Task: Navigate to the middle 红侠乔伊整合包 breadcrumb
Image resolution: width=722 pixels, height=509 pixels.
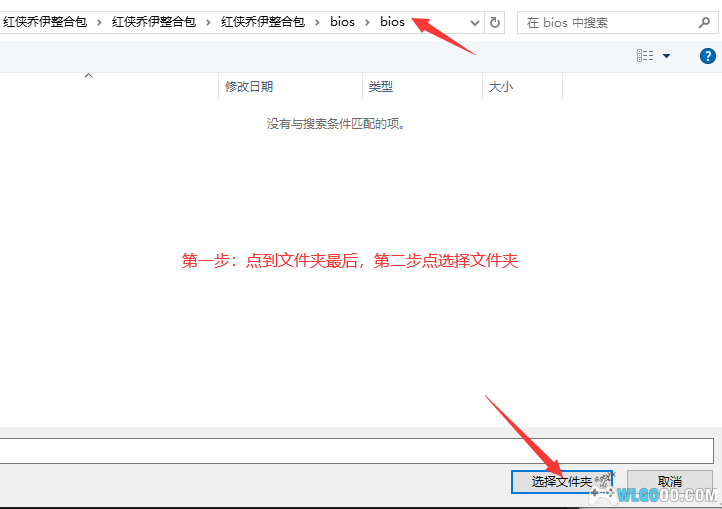Action: 153,22
